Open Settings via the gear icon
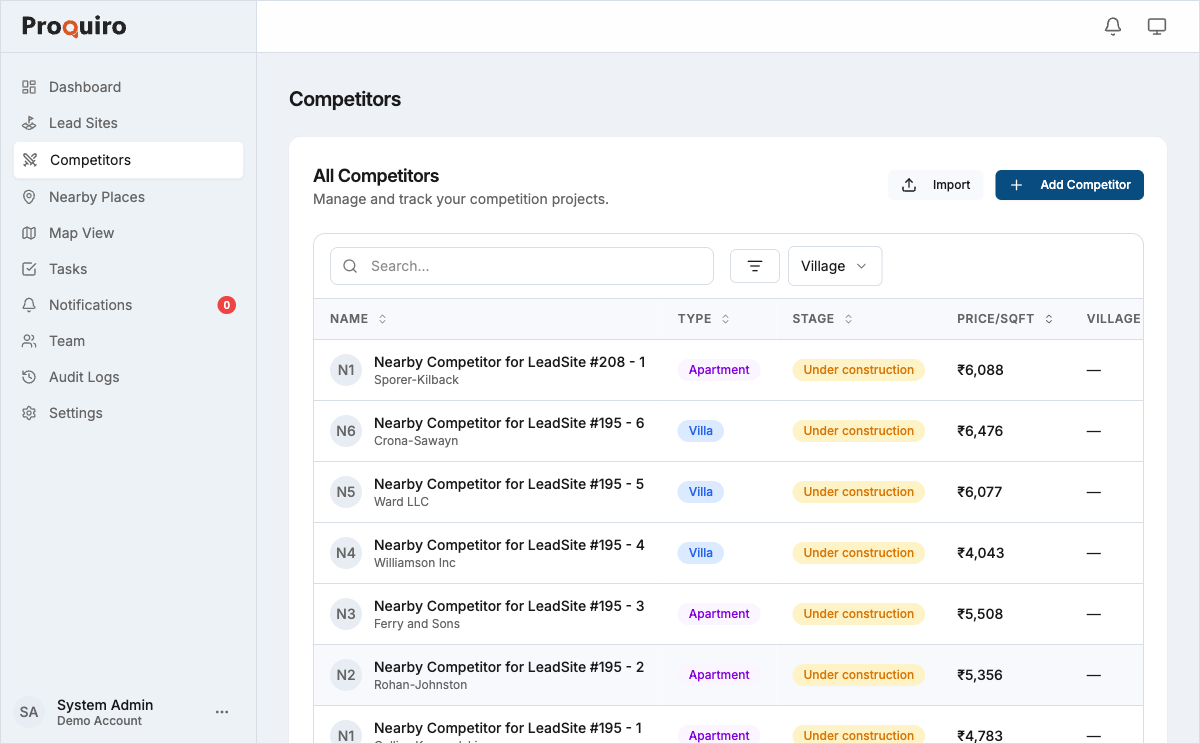 [29, 412]
